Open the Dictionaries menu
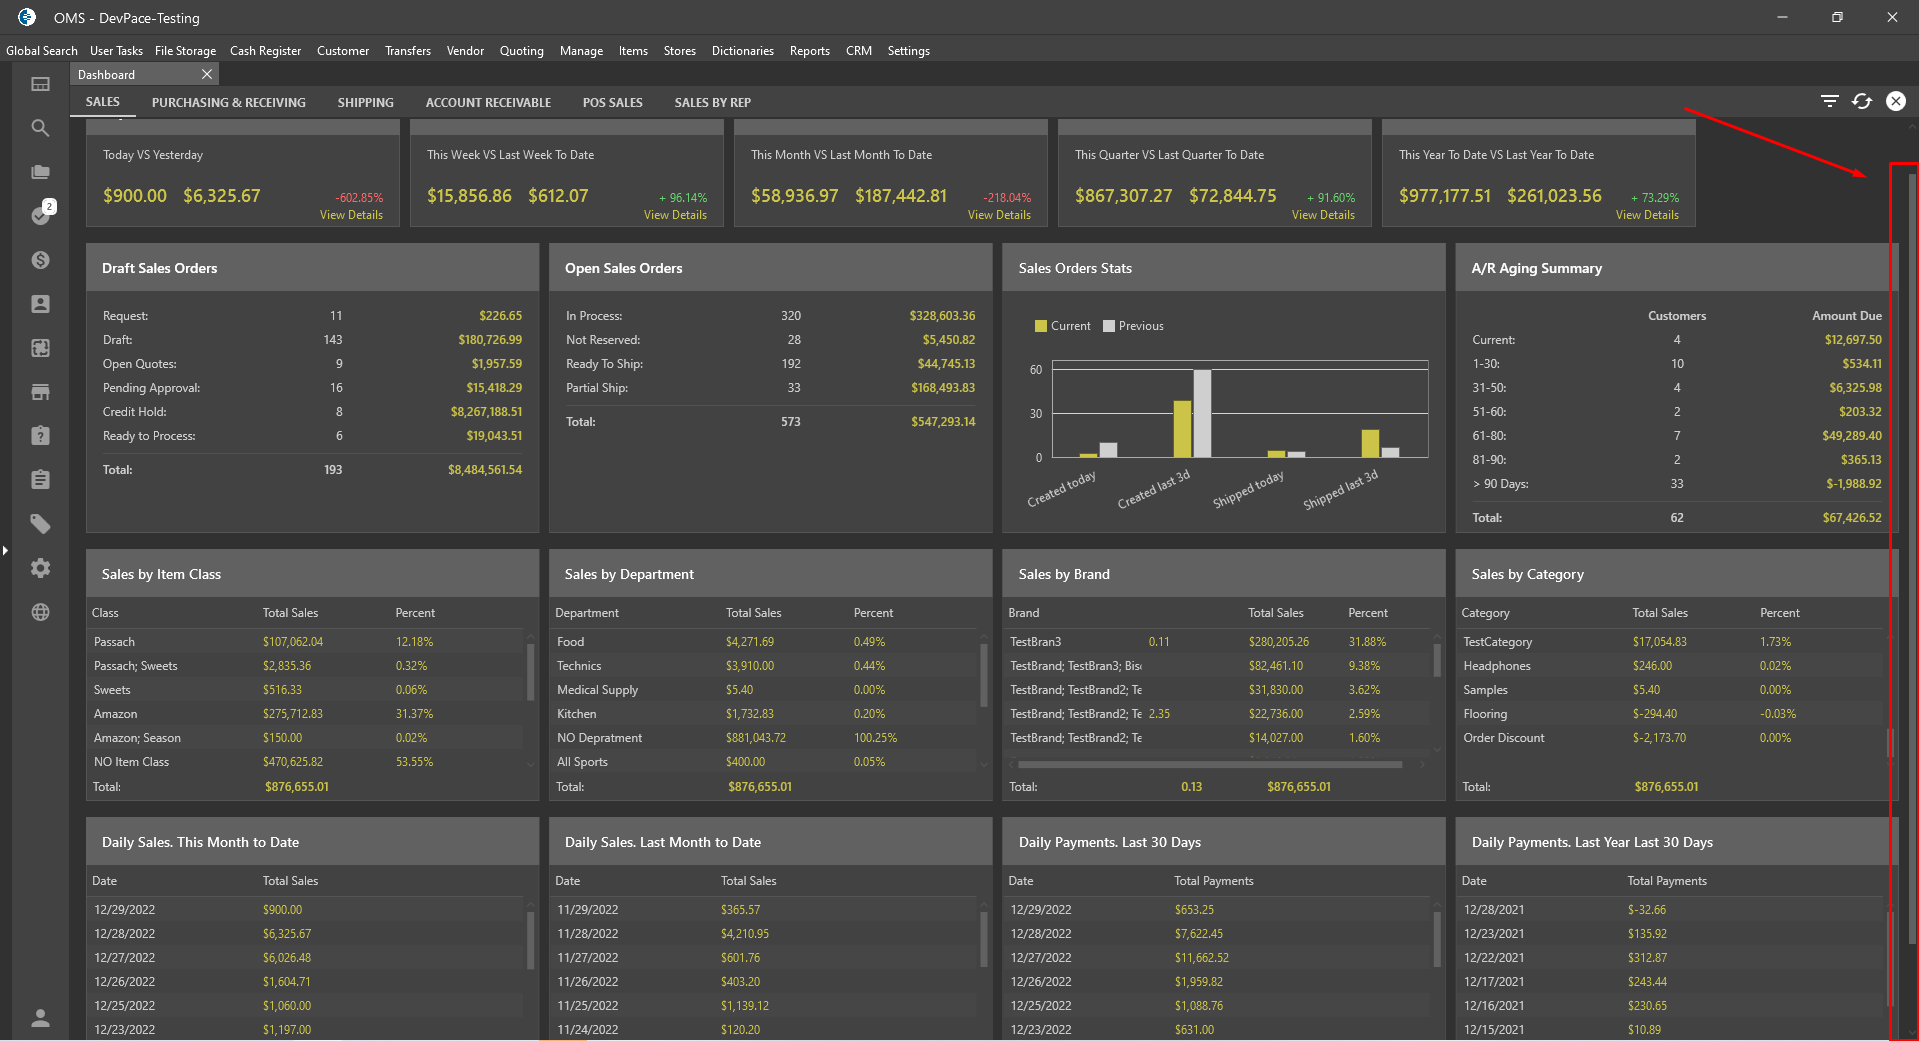Viewport: 1919px width, 1041px height. (743, 51)
